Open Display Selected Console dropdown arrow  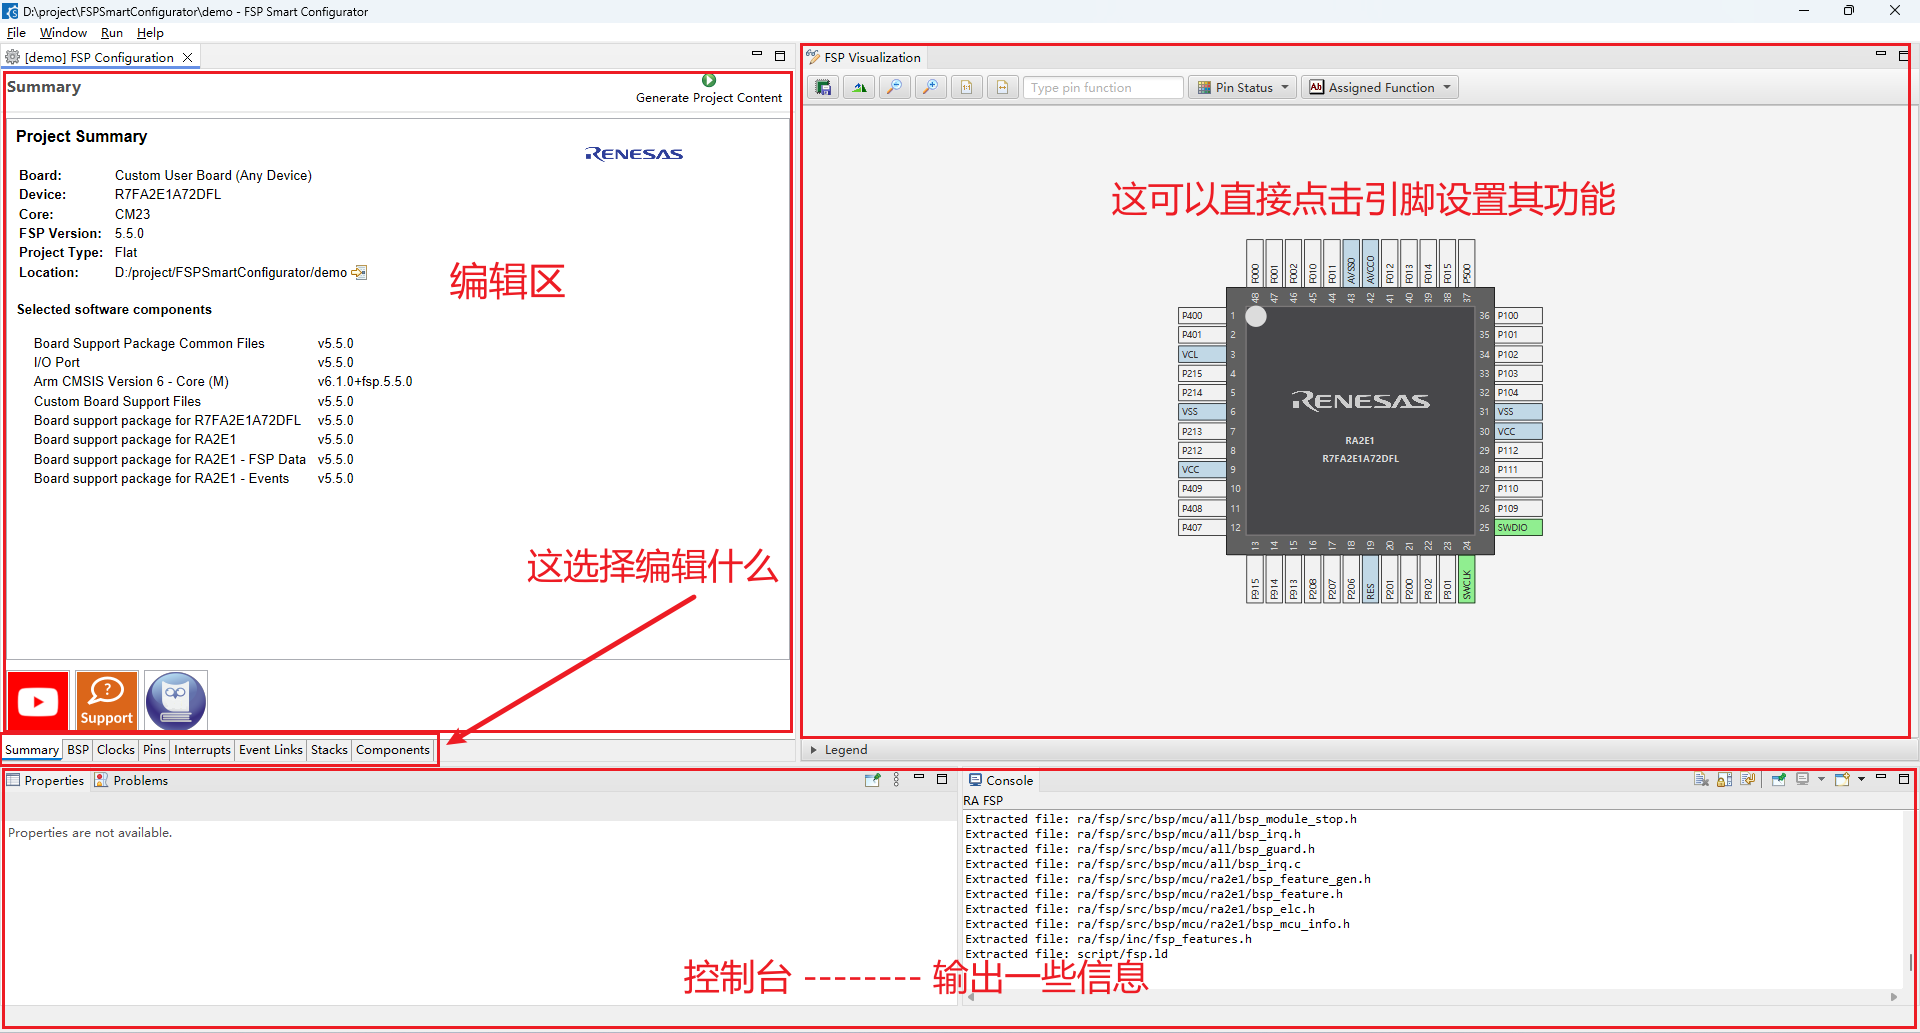1821,780
